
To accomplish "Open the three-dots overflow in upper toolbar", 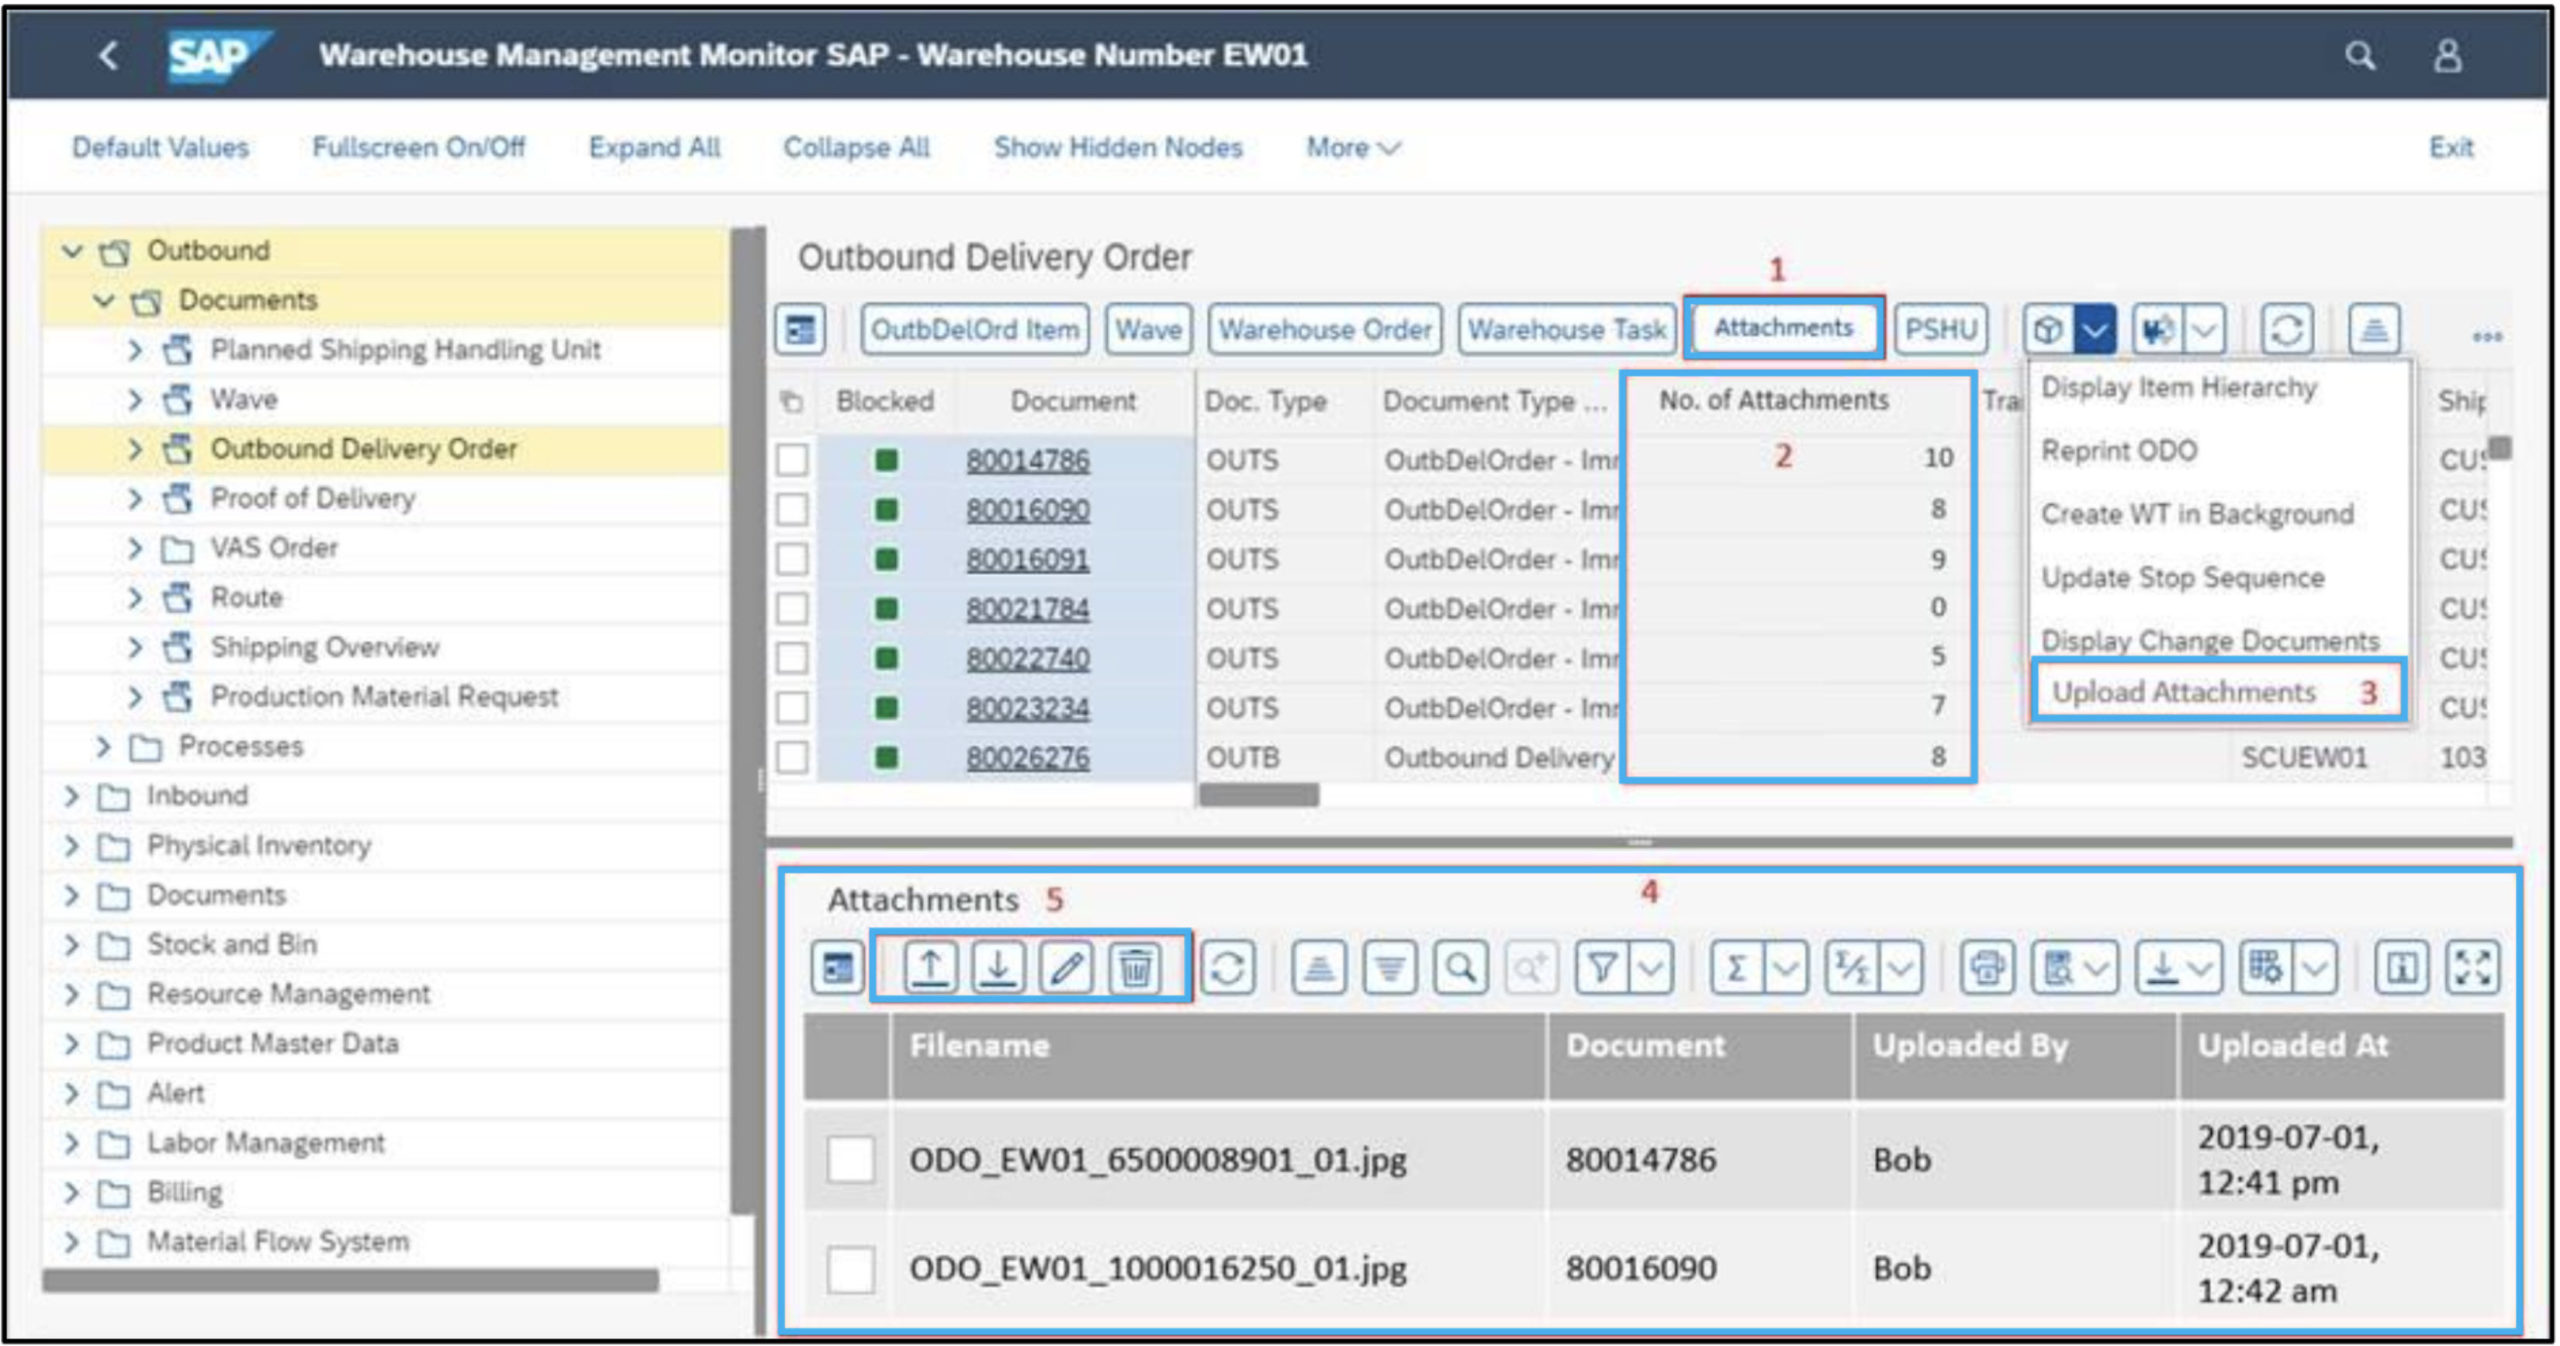I will coord(2487,336).
